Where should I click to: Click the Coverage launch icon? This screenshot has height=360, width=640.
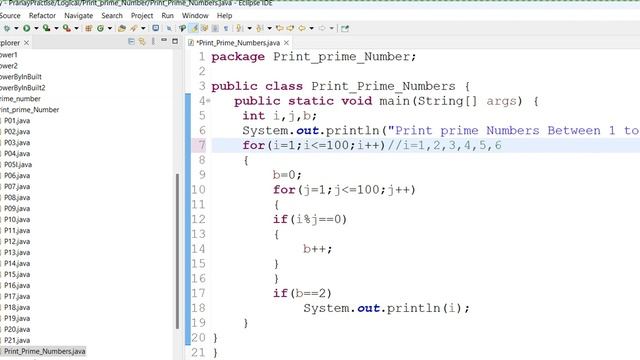point(47,28)
